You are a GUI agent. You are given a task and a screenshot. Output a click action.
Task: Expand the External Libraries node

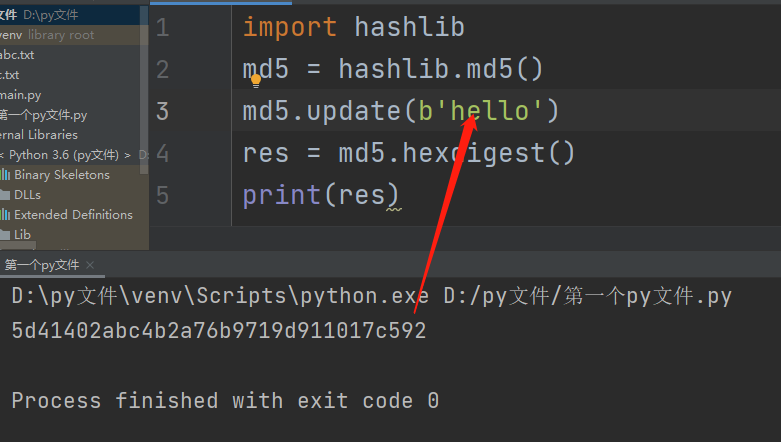pos(39,135)
